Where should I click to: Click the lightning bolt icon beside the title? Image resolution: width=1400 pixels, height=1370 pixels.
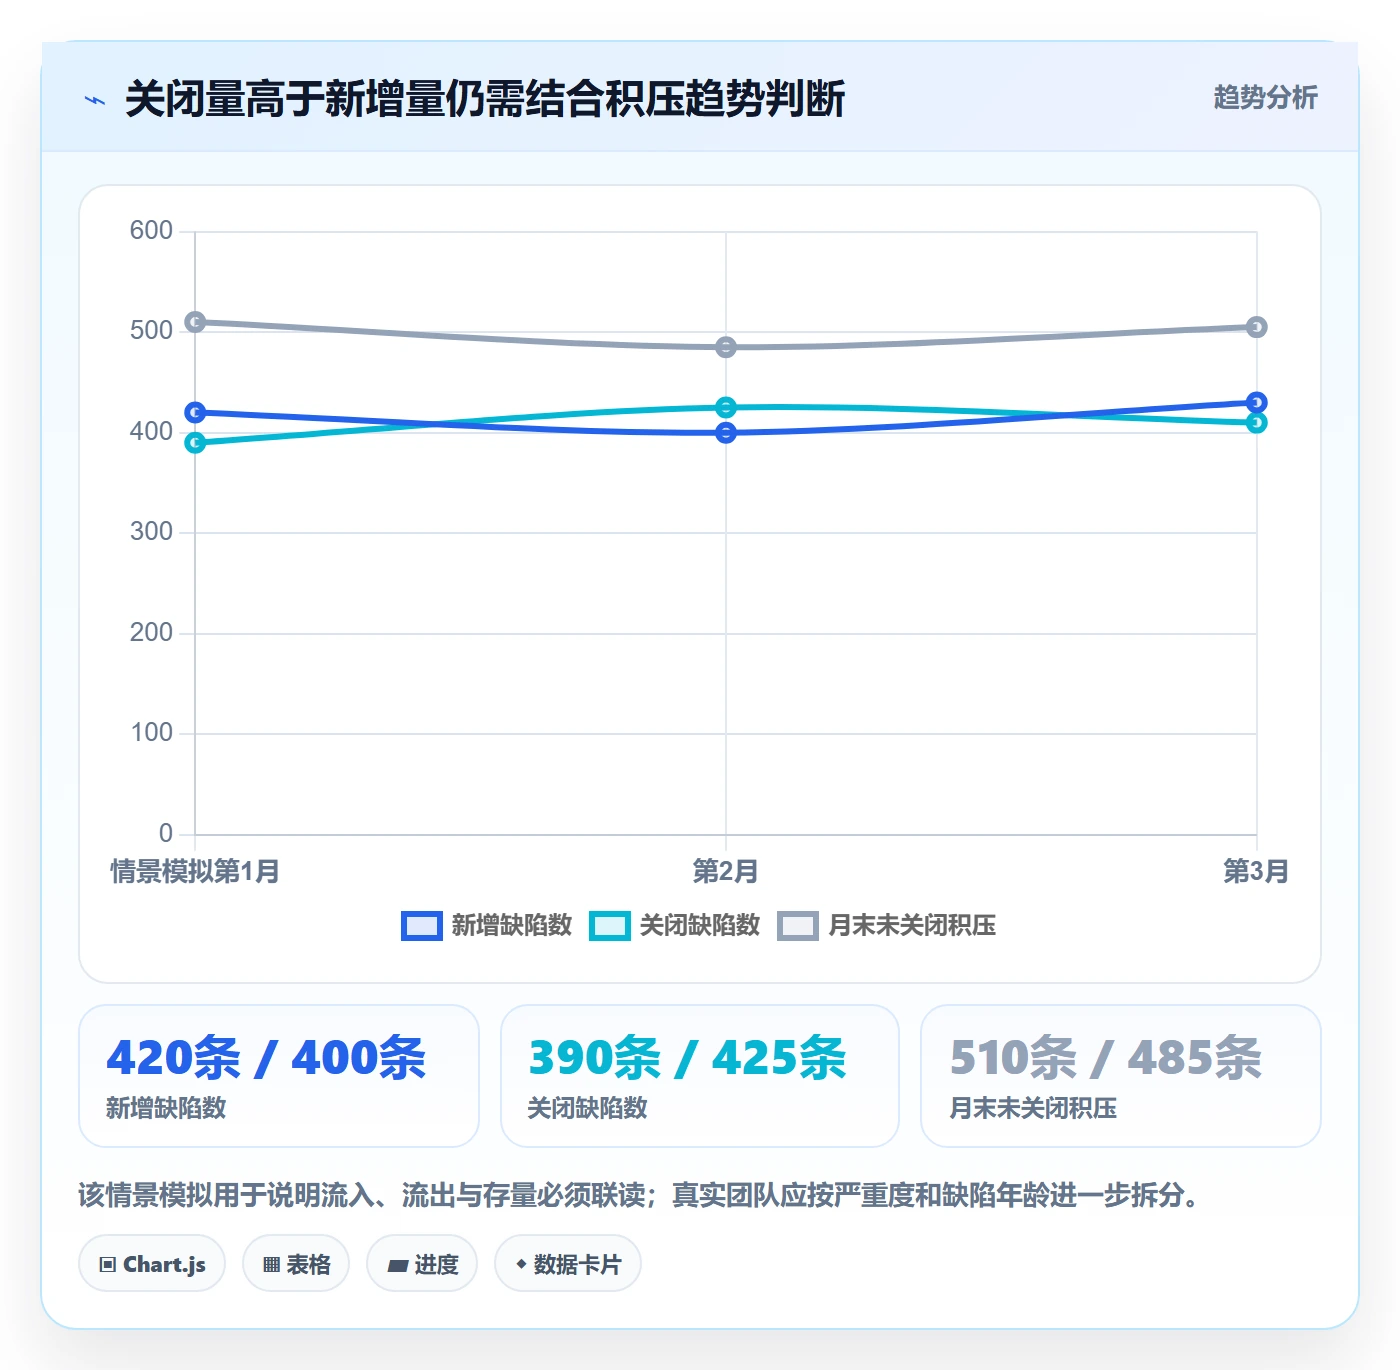95,100
